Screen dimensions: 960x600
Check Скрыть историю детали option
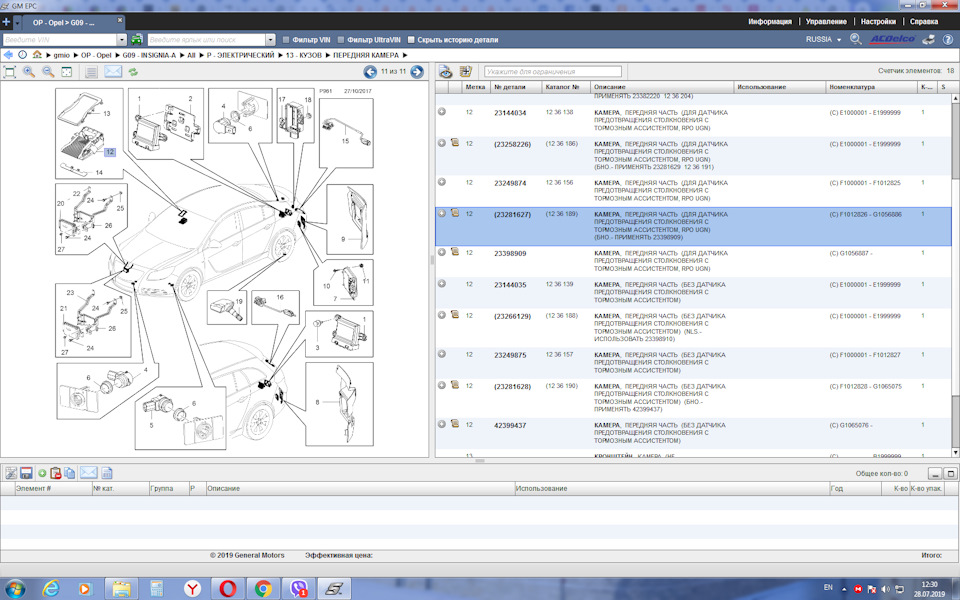[x=411, y=40]
